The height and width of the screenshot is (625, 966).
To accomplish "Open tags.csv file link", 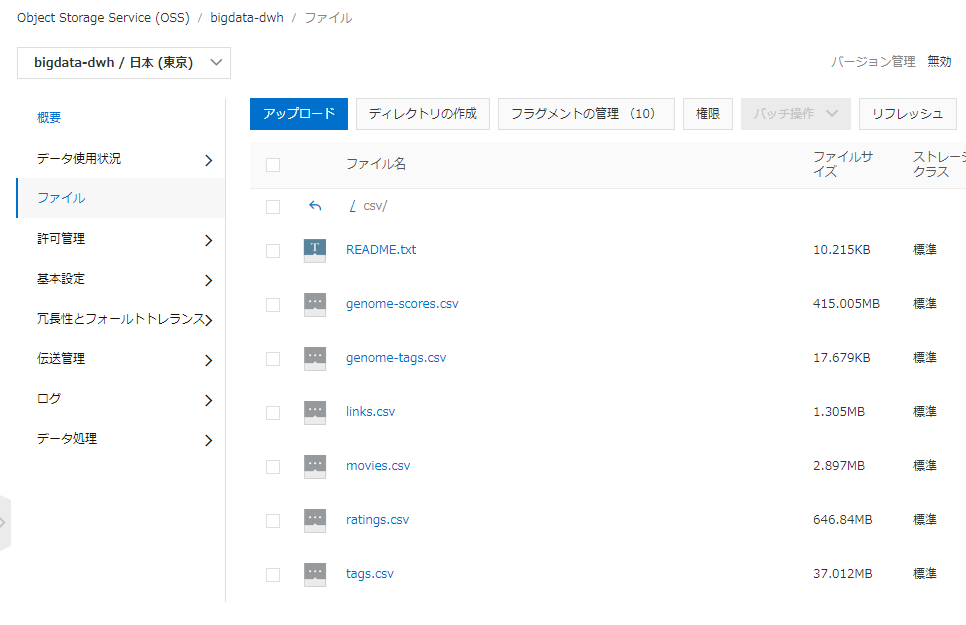I will 370,574.
